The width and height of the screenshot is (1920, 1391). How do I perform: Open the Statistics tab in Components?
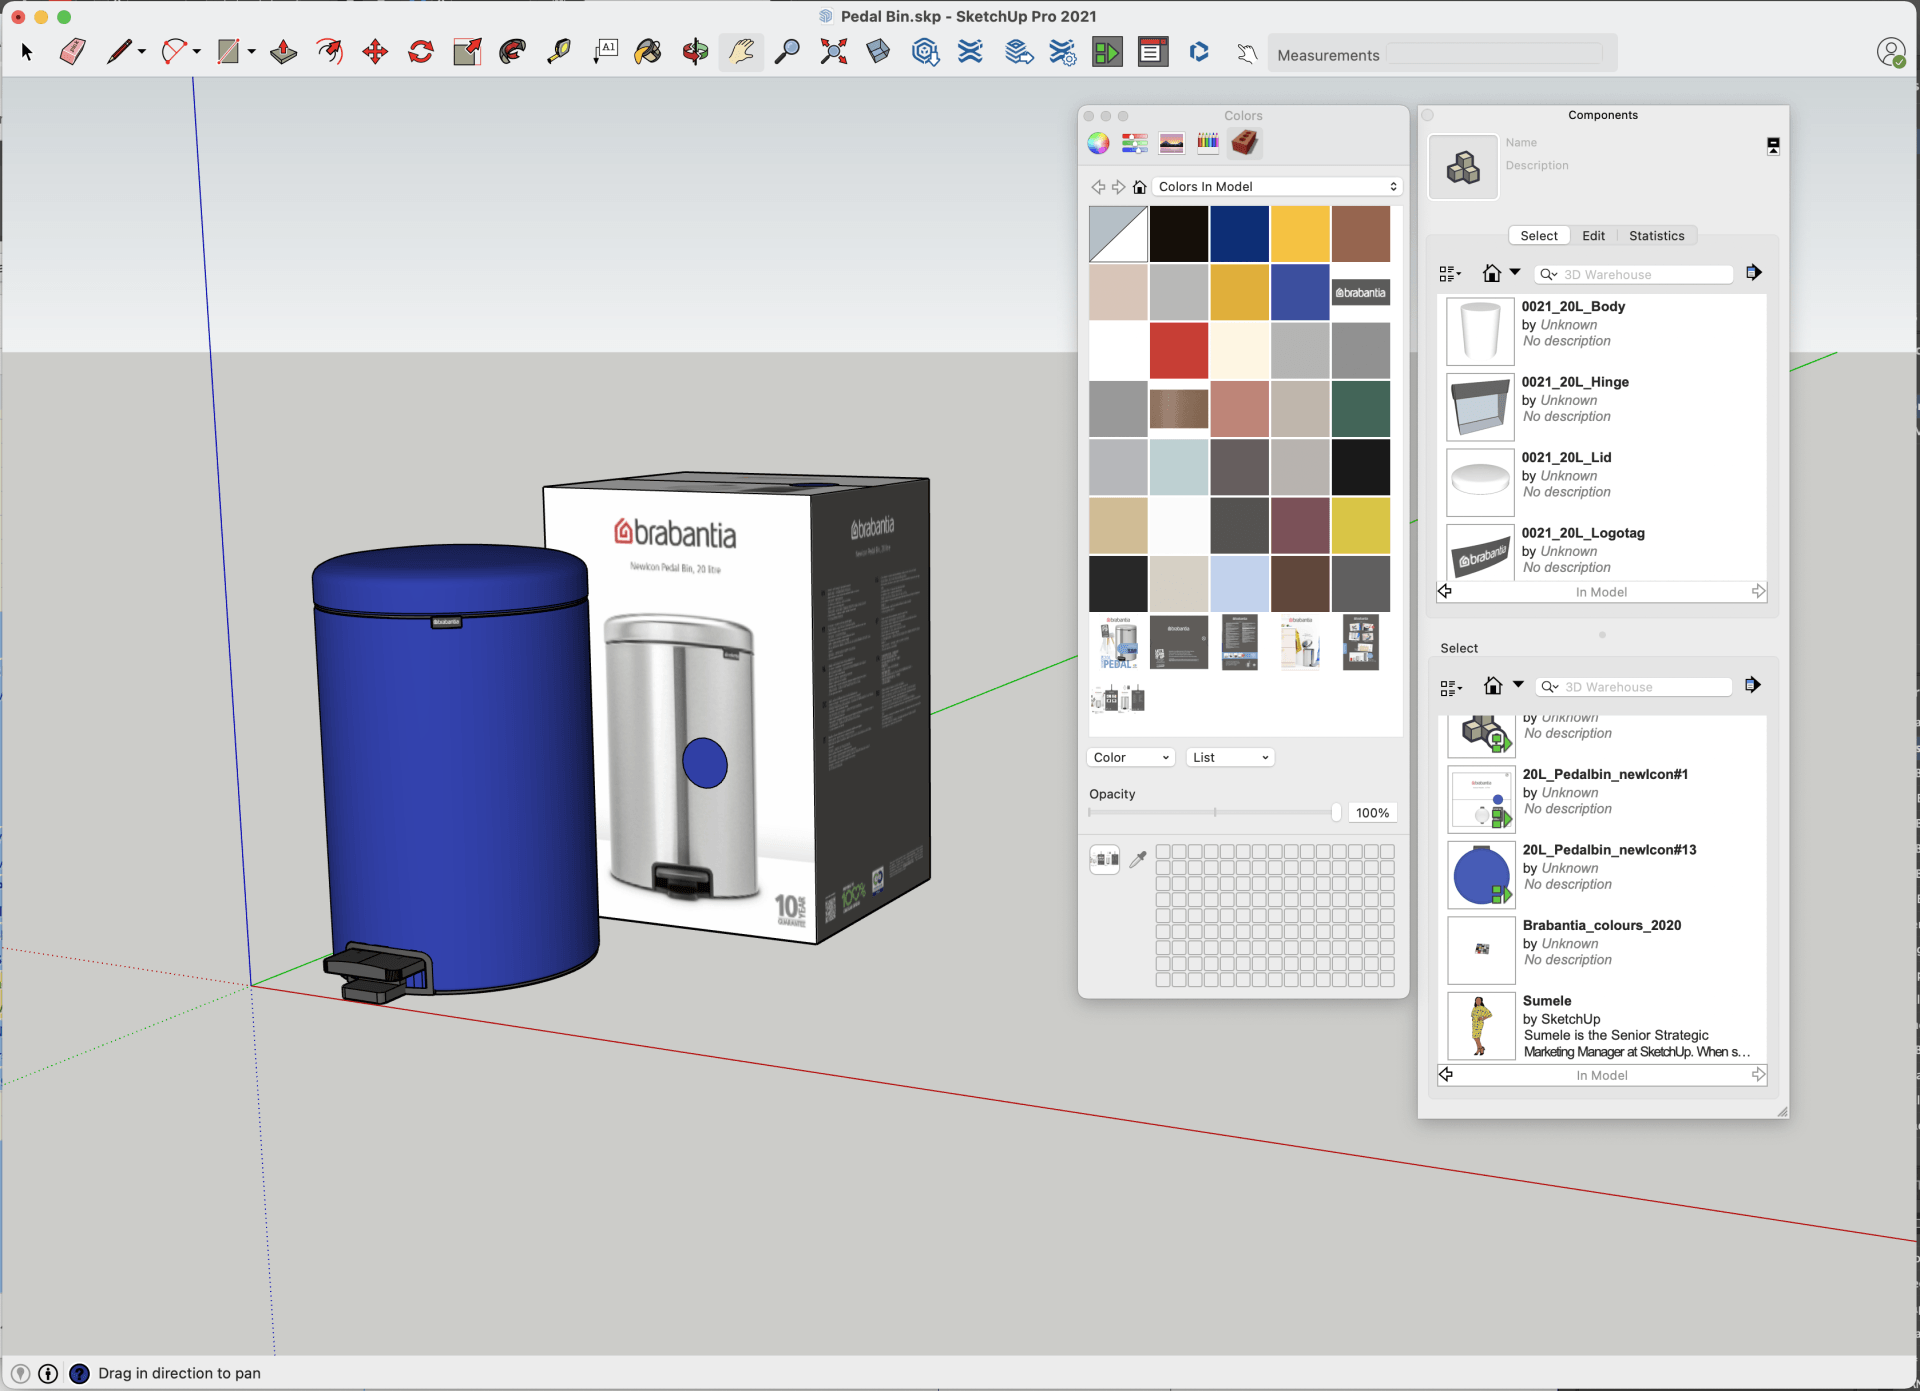point(1656,235)
